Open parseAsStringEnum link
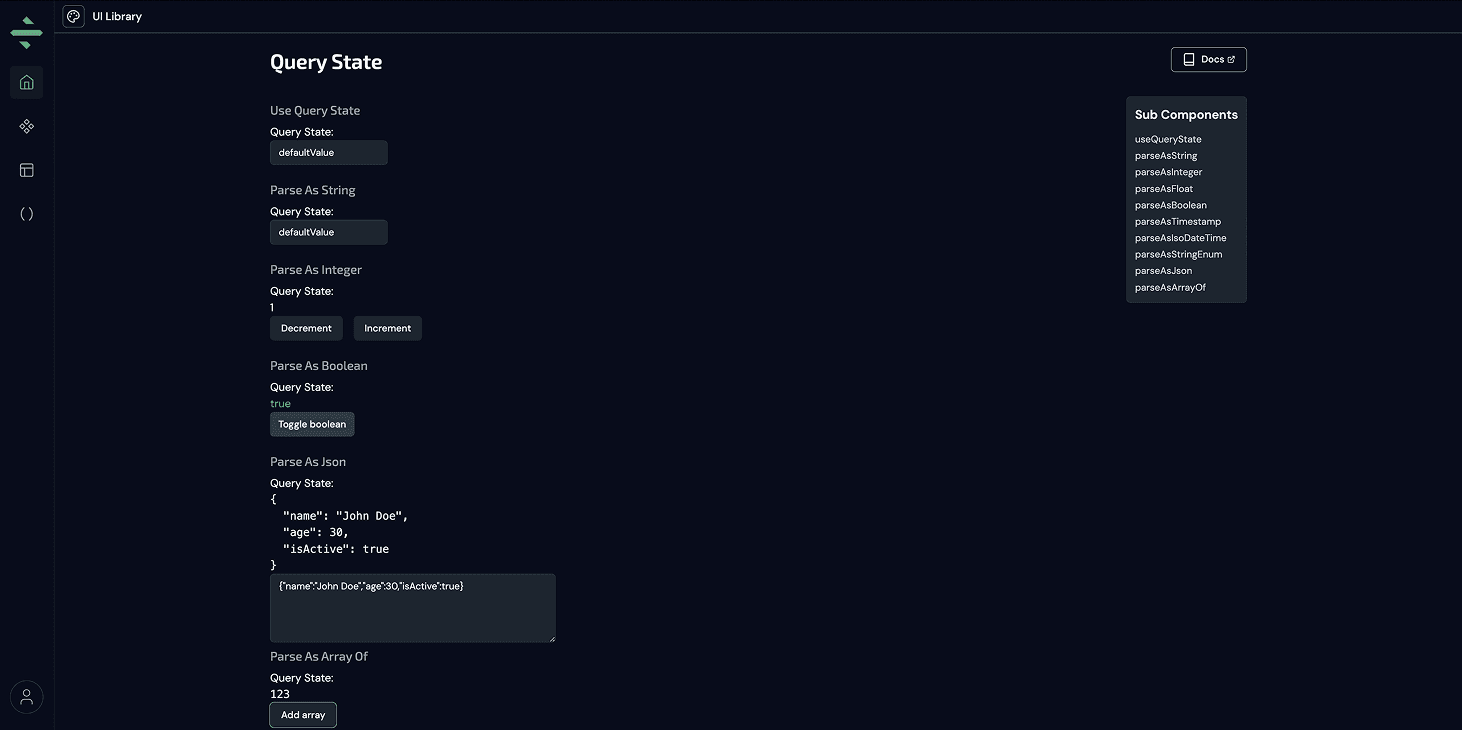This screenshot has width=1462, height=730. pos(1179,254)
